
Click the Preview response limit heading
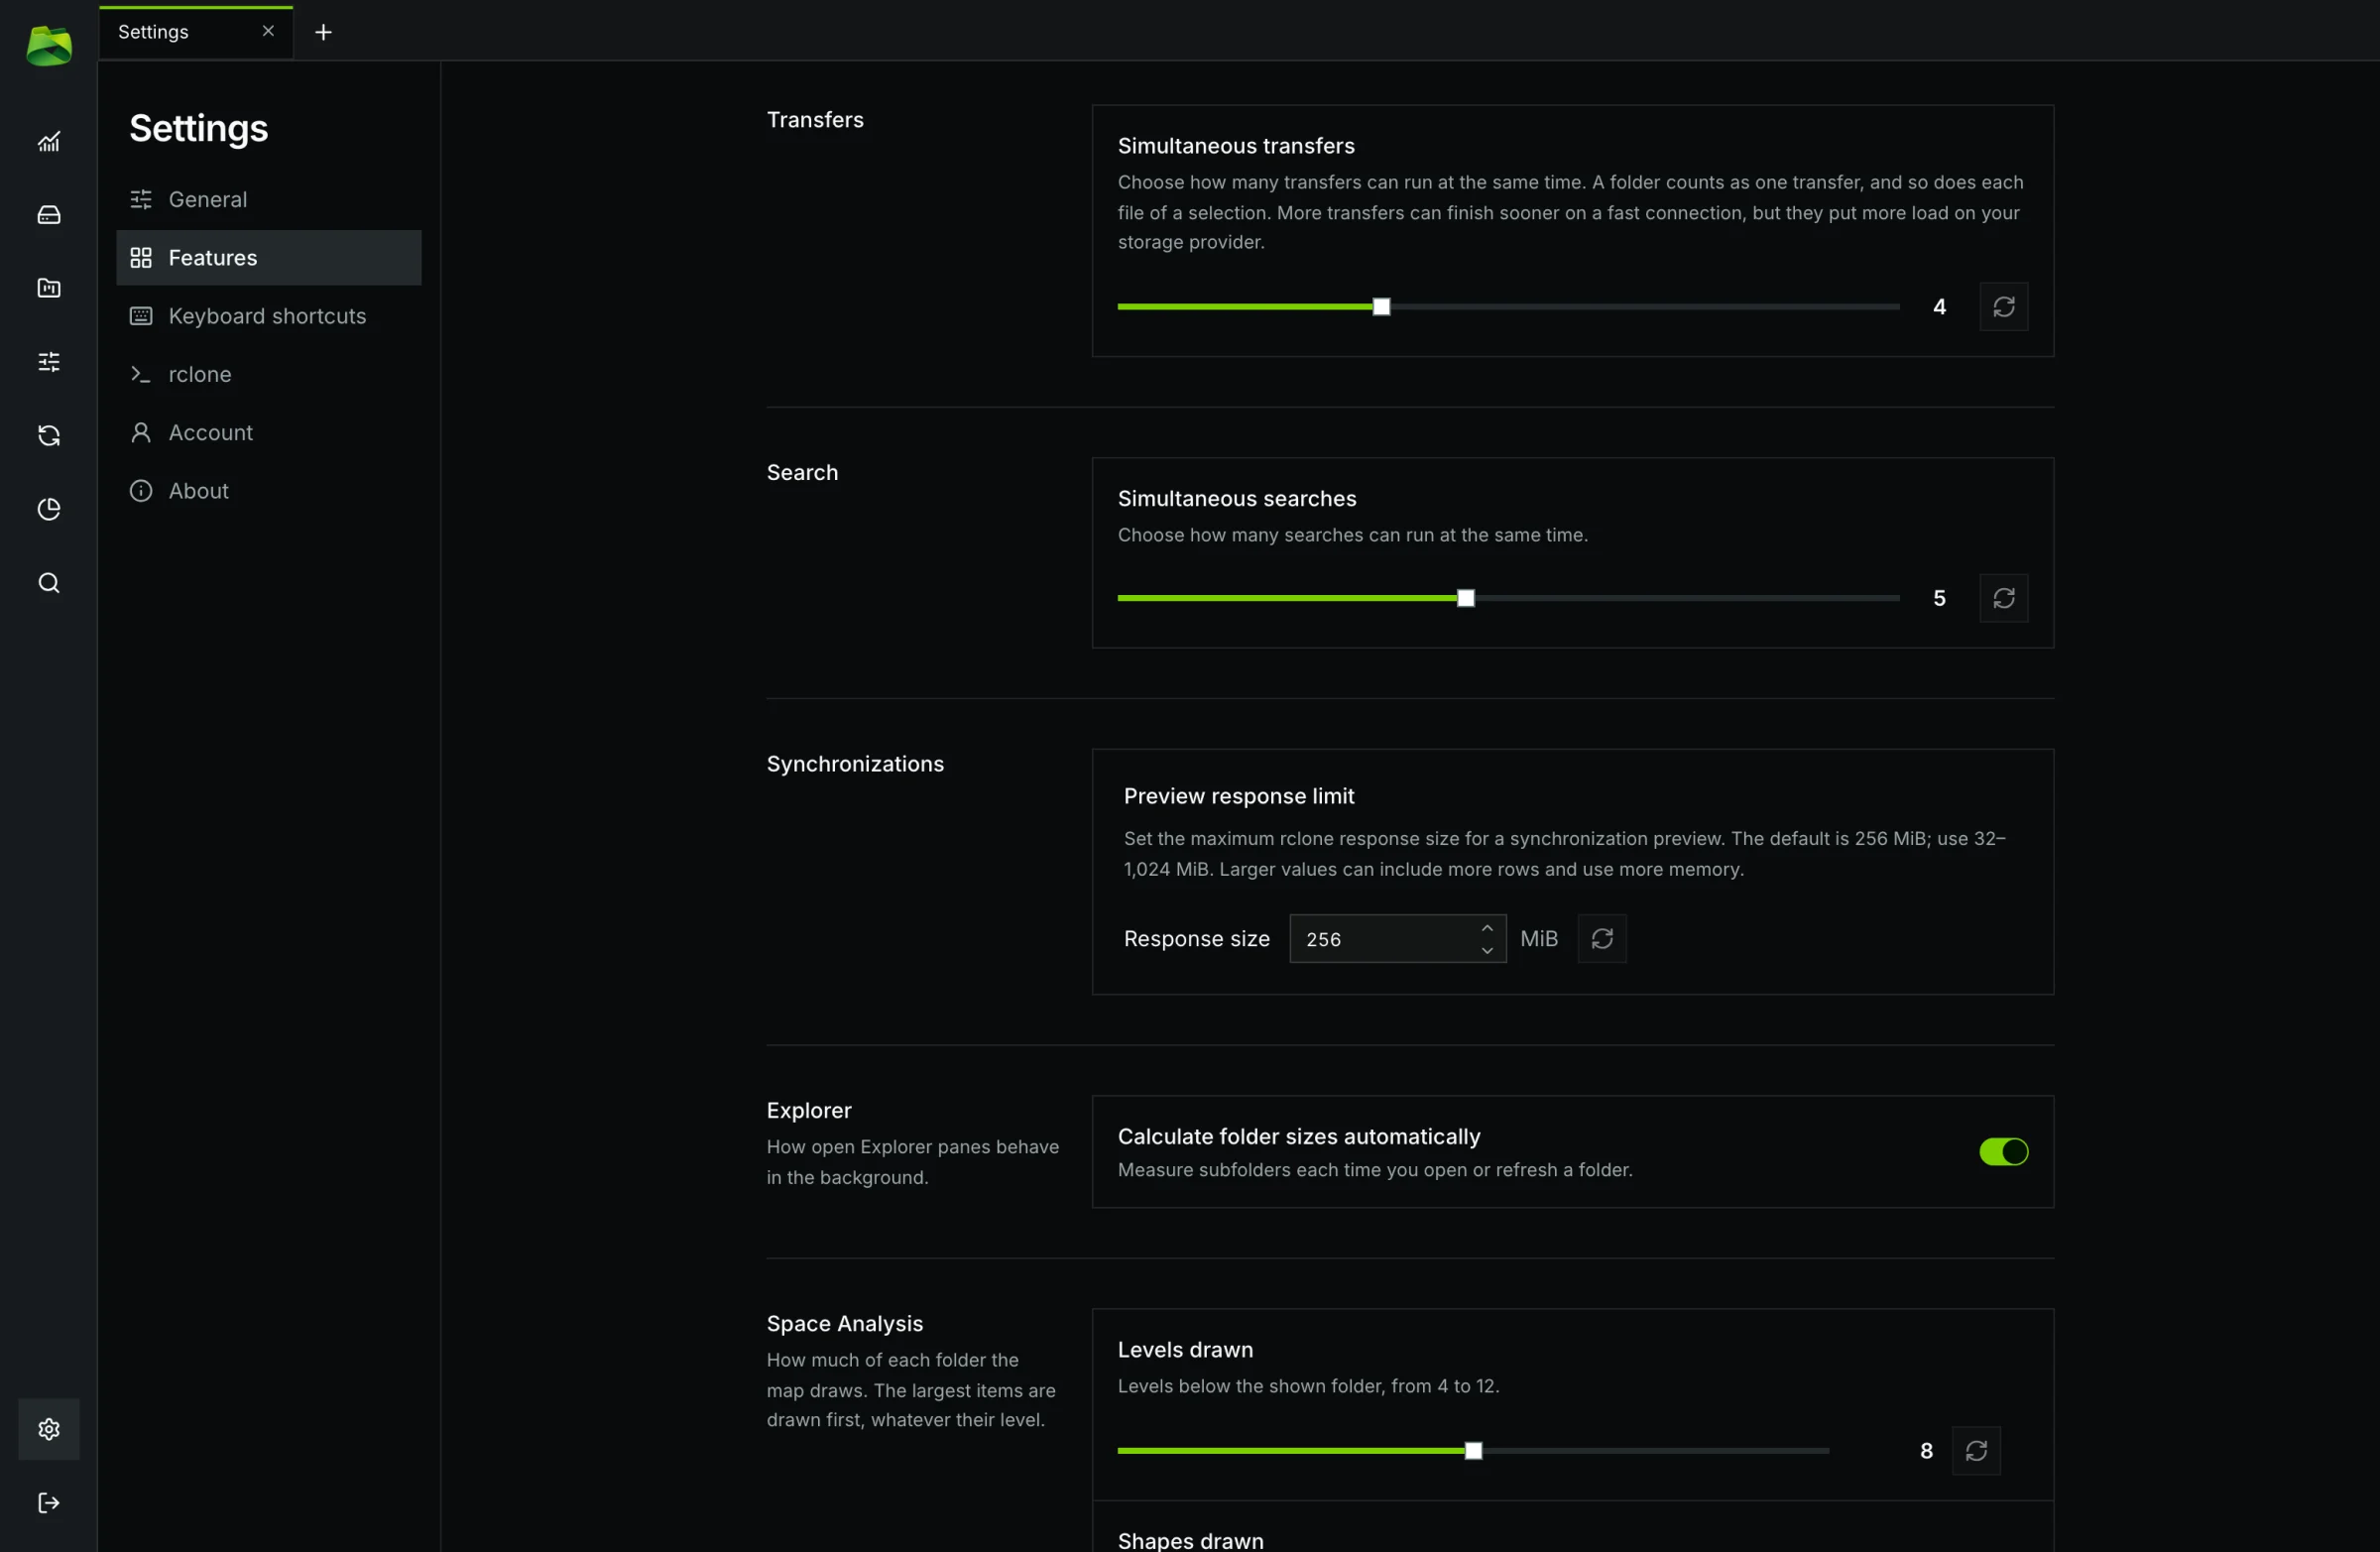pos(1239,796)
